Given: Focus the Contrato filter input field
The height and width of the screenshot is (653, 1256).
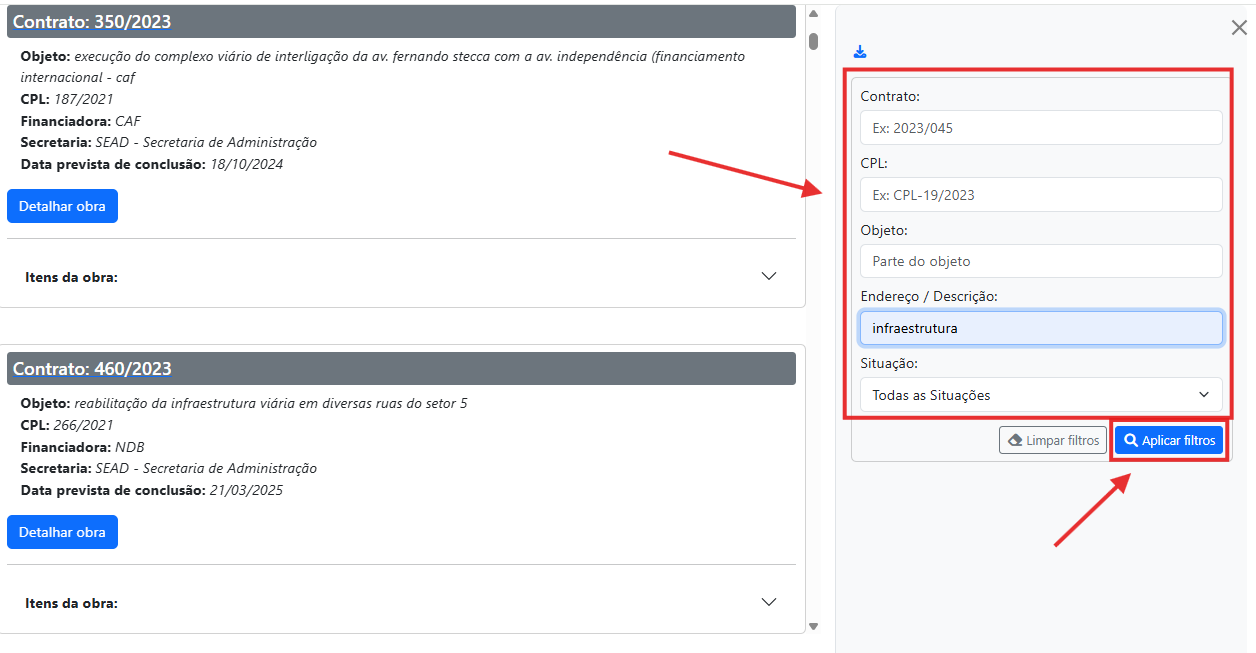Looking at the screenshot, I should (1040, 128).
